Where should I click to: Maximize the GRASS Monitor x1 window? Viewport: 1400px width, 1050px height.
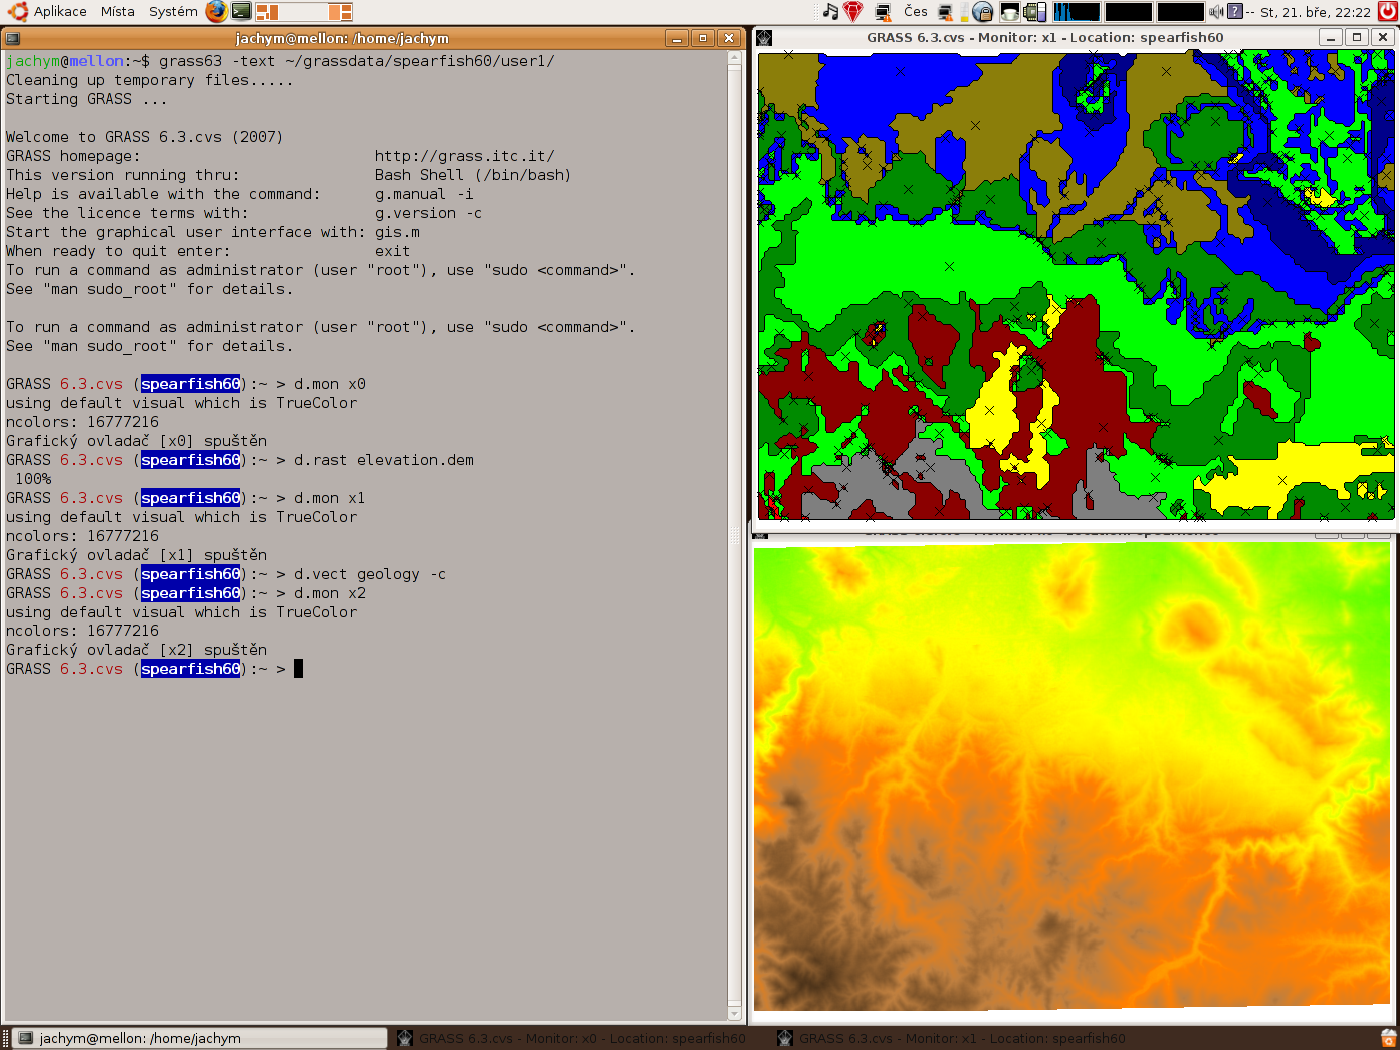(1357, 37)
